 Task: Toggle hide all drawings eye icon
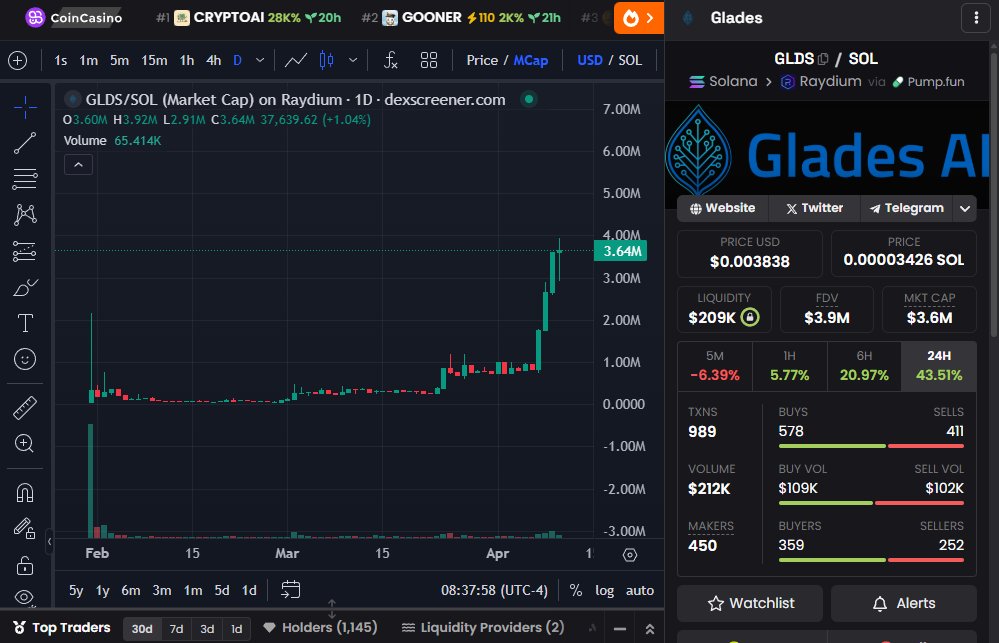[25, 597]
